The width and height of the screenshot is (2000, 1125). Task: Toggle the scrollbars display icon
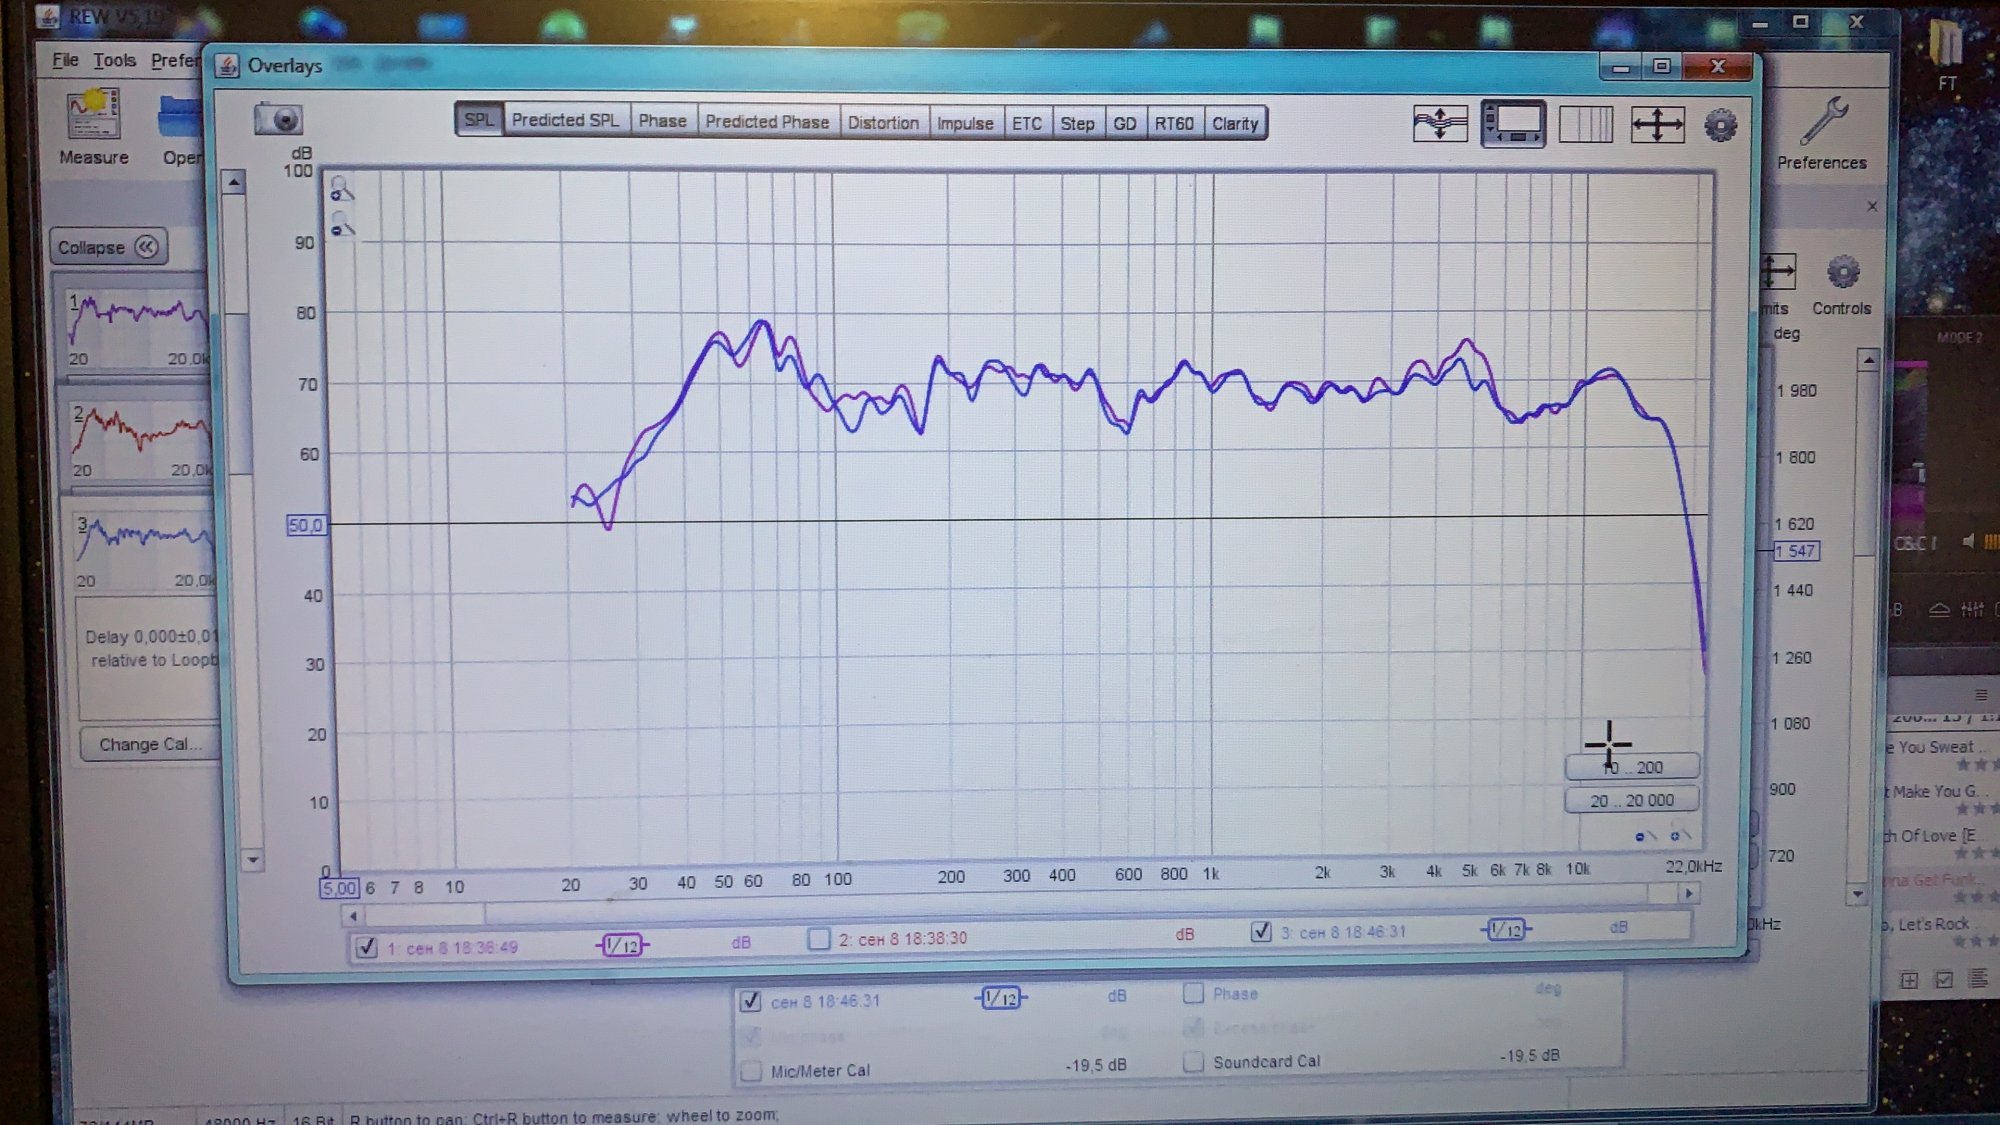coord(1512,124)
